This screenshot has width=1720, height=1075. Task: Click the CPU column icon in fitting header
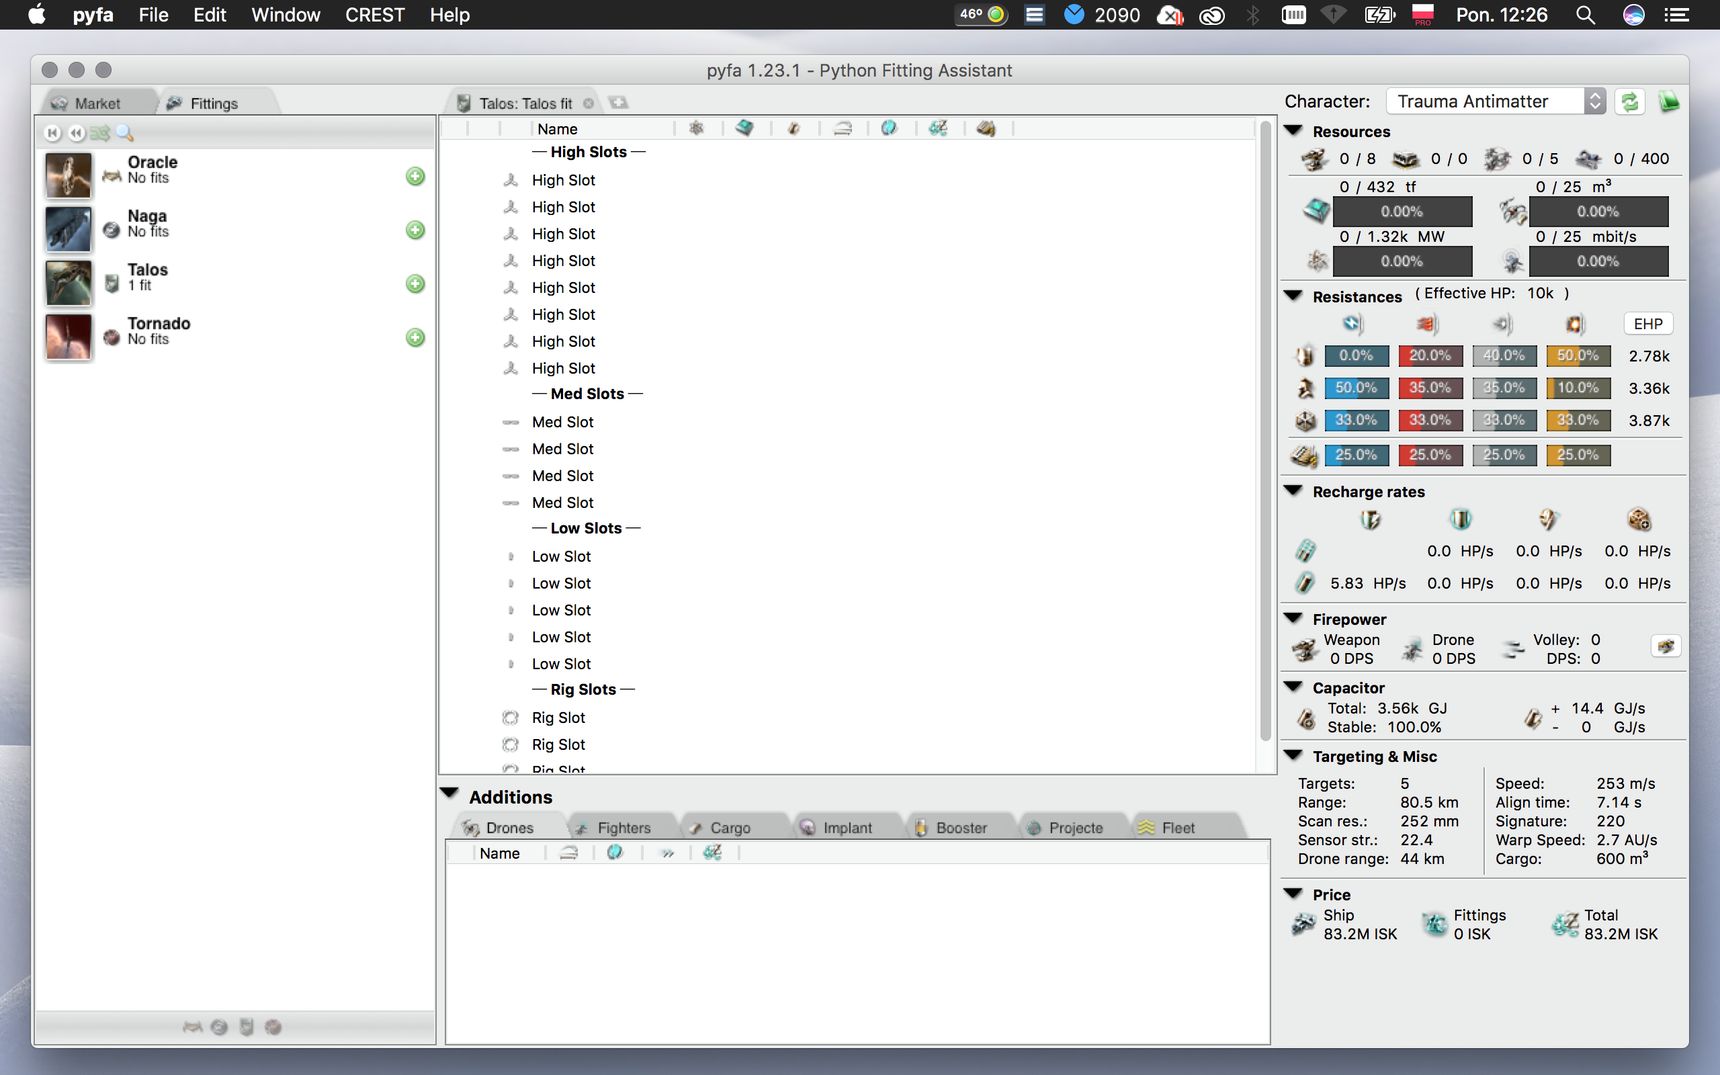click(744, 128)
